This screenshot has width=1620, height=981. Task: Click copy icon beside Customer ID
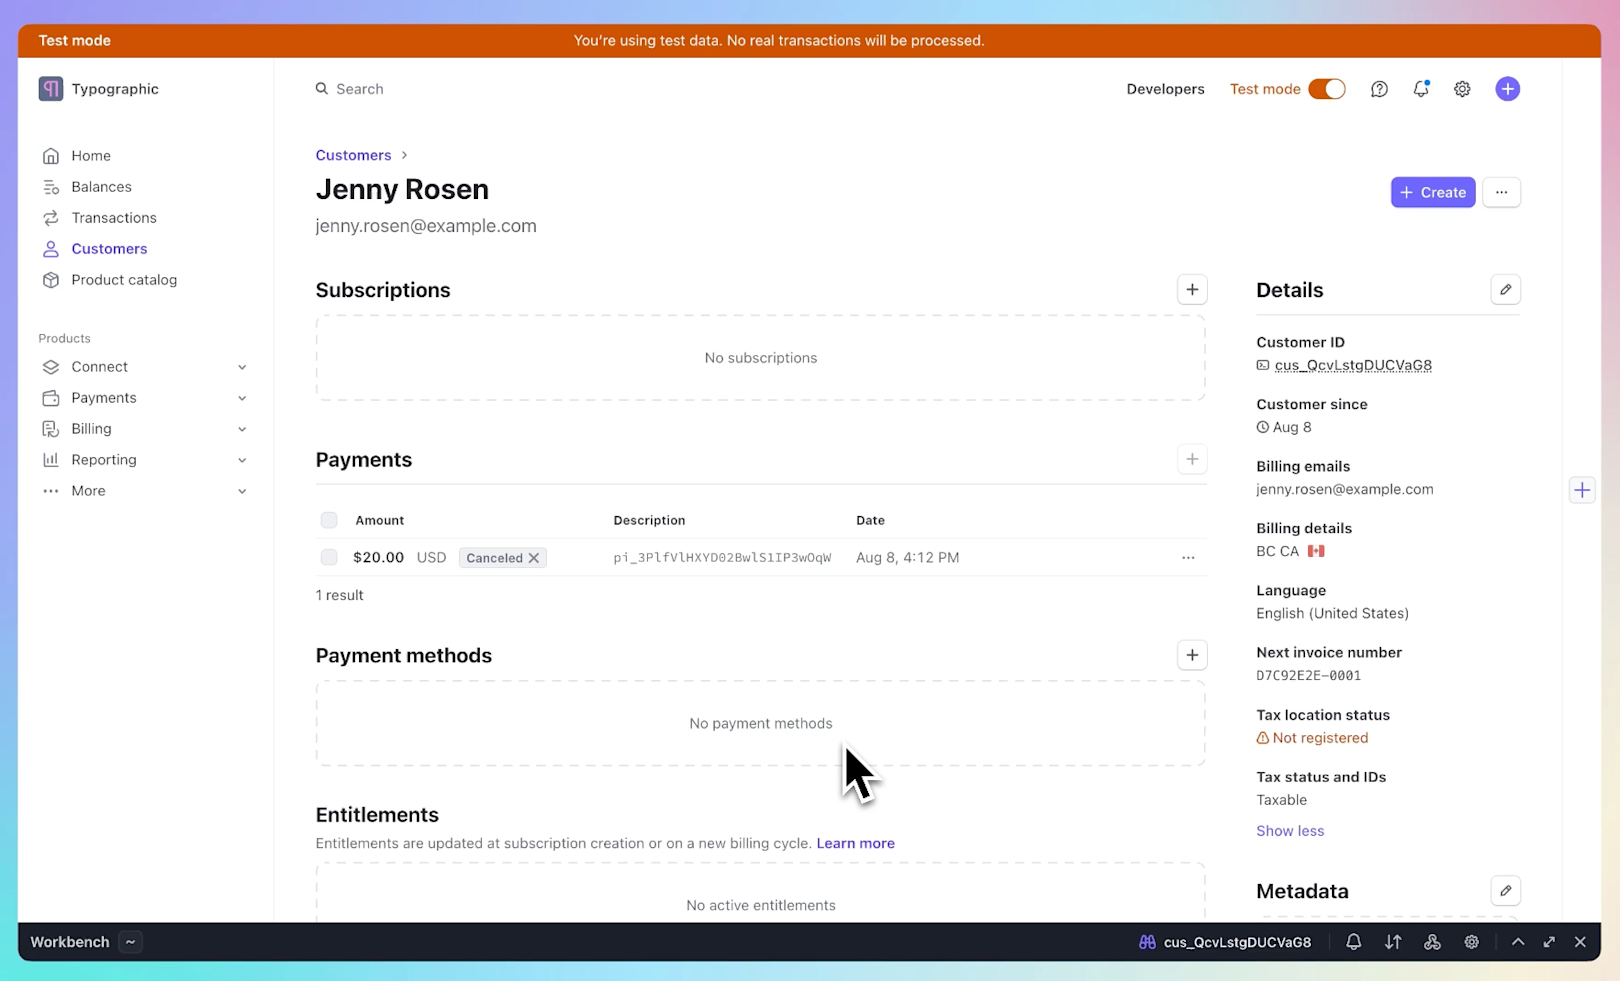1263,366
